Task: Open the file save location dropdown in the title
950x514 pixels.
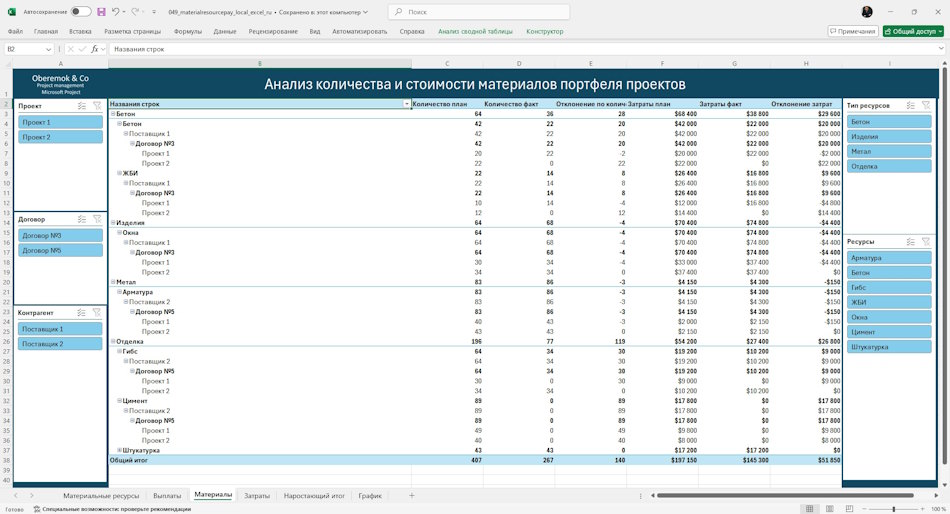Action: [x=365, y=12]
